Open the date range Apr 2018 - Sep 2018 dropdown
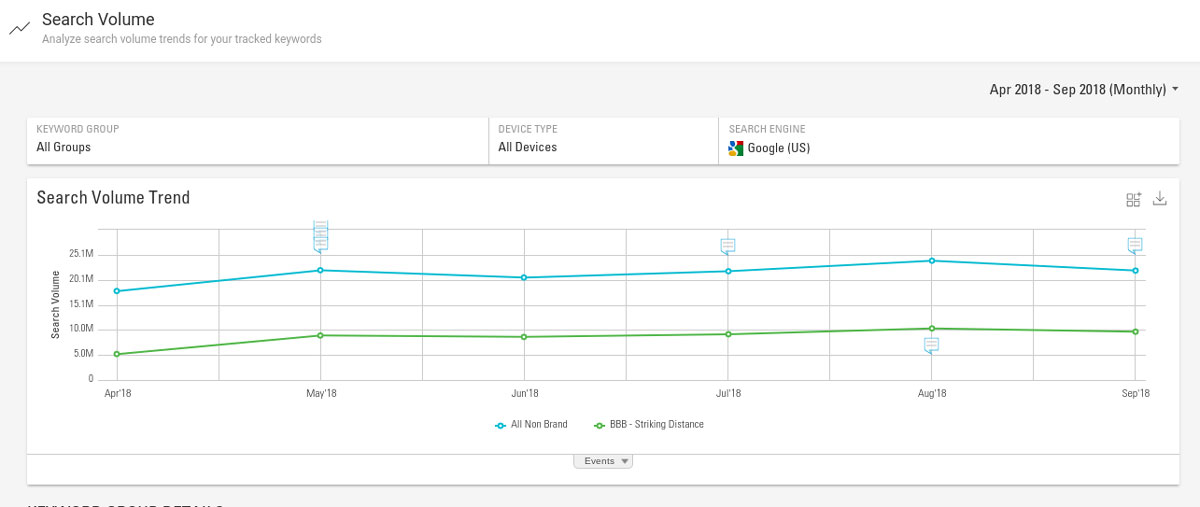 1084,90
